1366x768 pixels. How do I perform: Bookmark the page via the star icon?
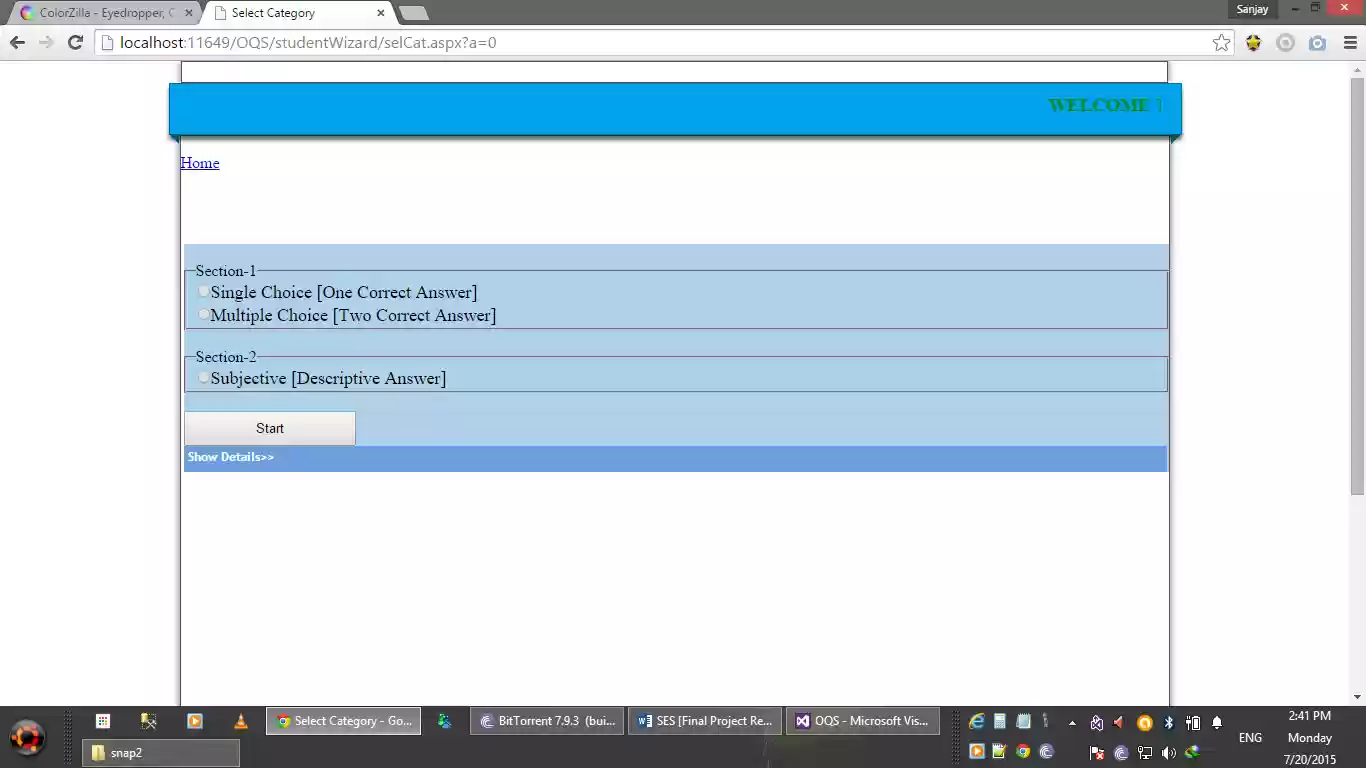(1221, 42)
